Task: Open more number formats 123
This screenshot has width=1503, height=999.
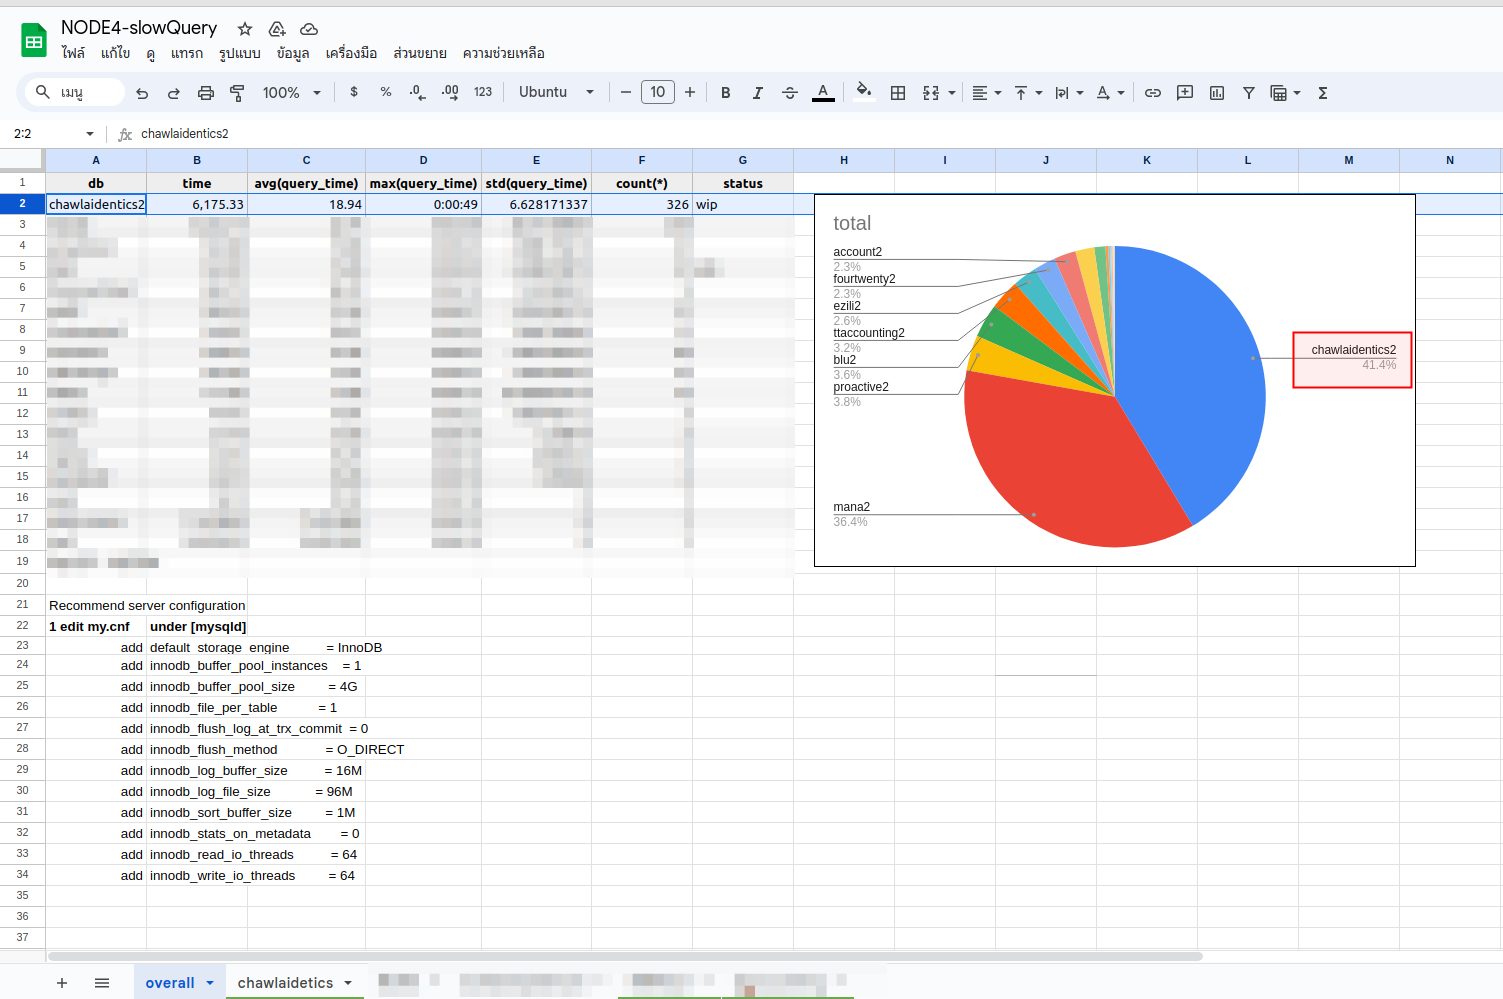Action: click(x=483, y=92)
